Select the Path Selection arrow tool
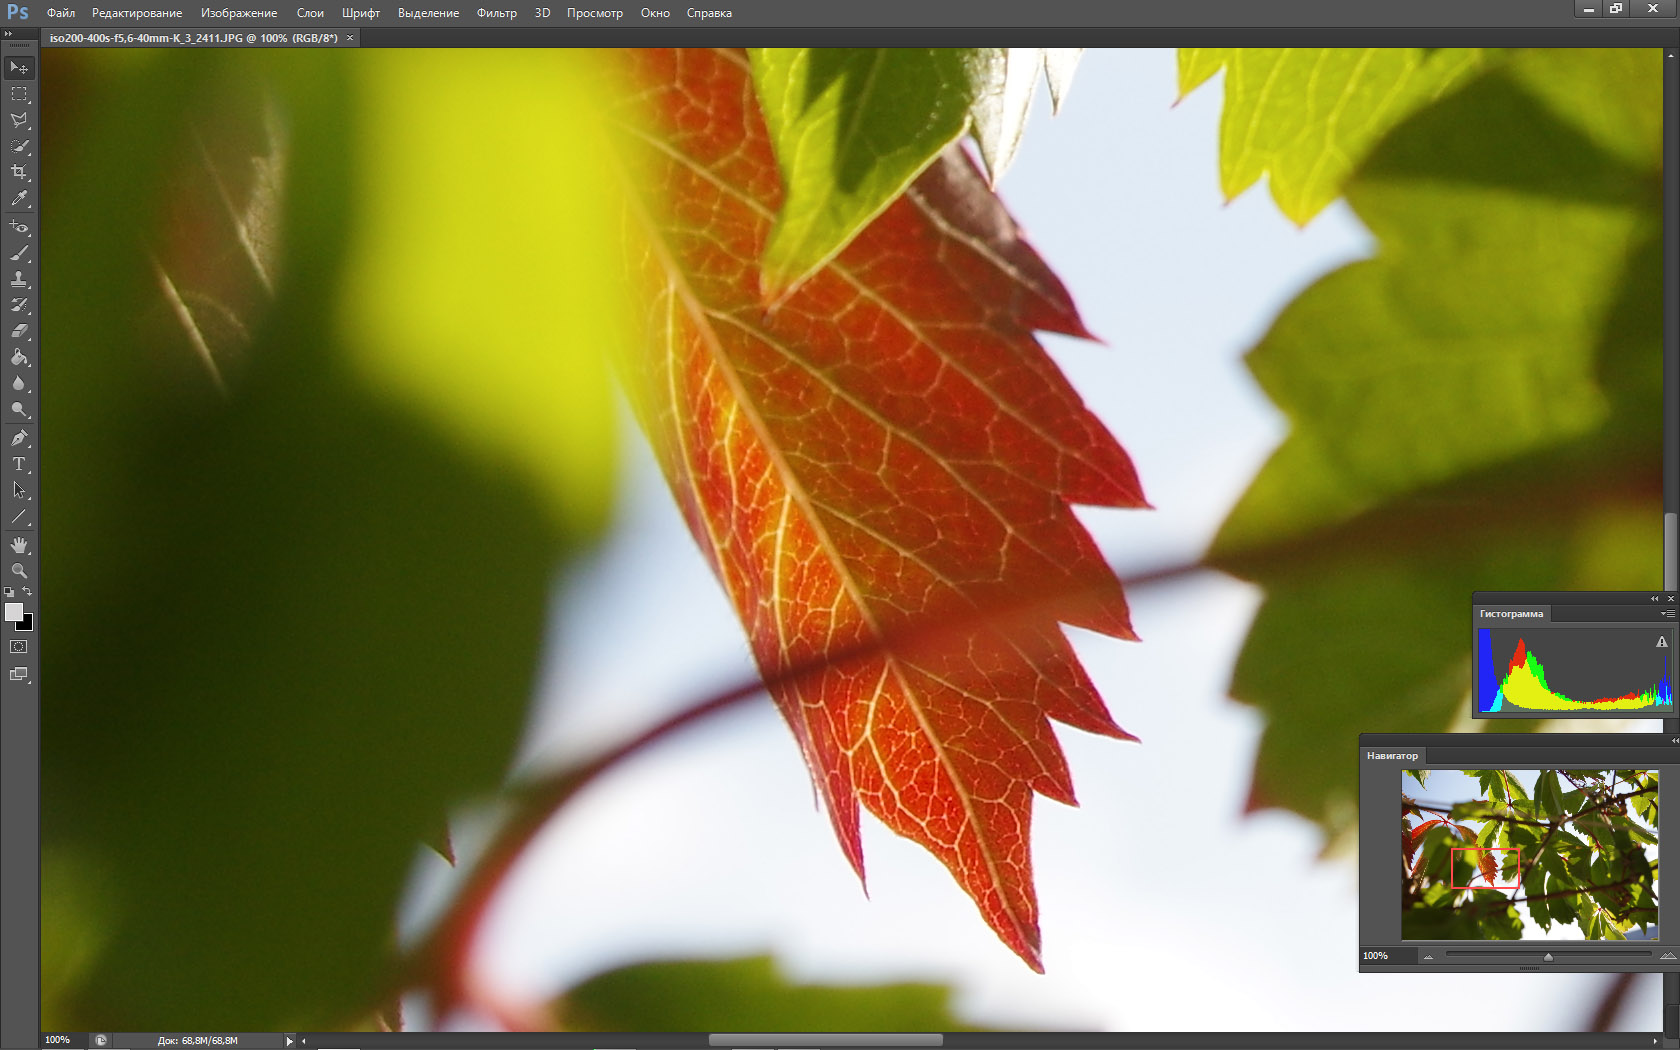 (19, 490)
